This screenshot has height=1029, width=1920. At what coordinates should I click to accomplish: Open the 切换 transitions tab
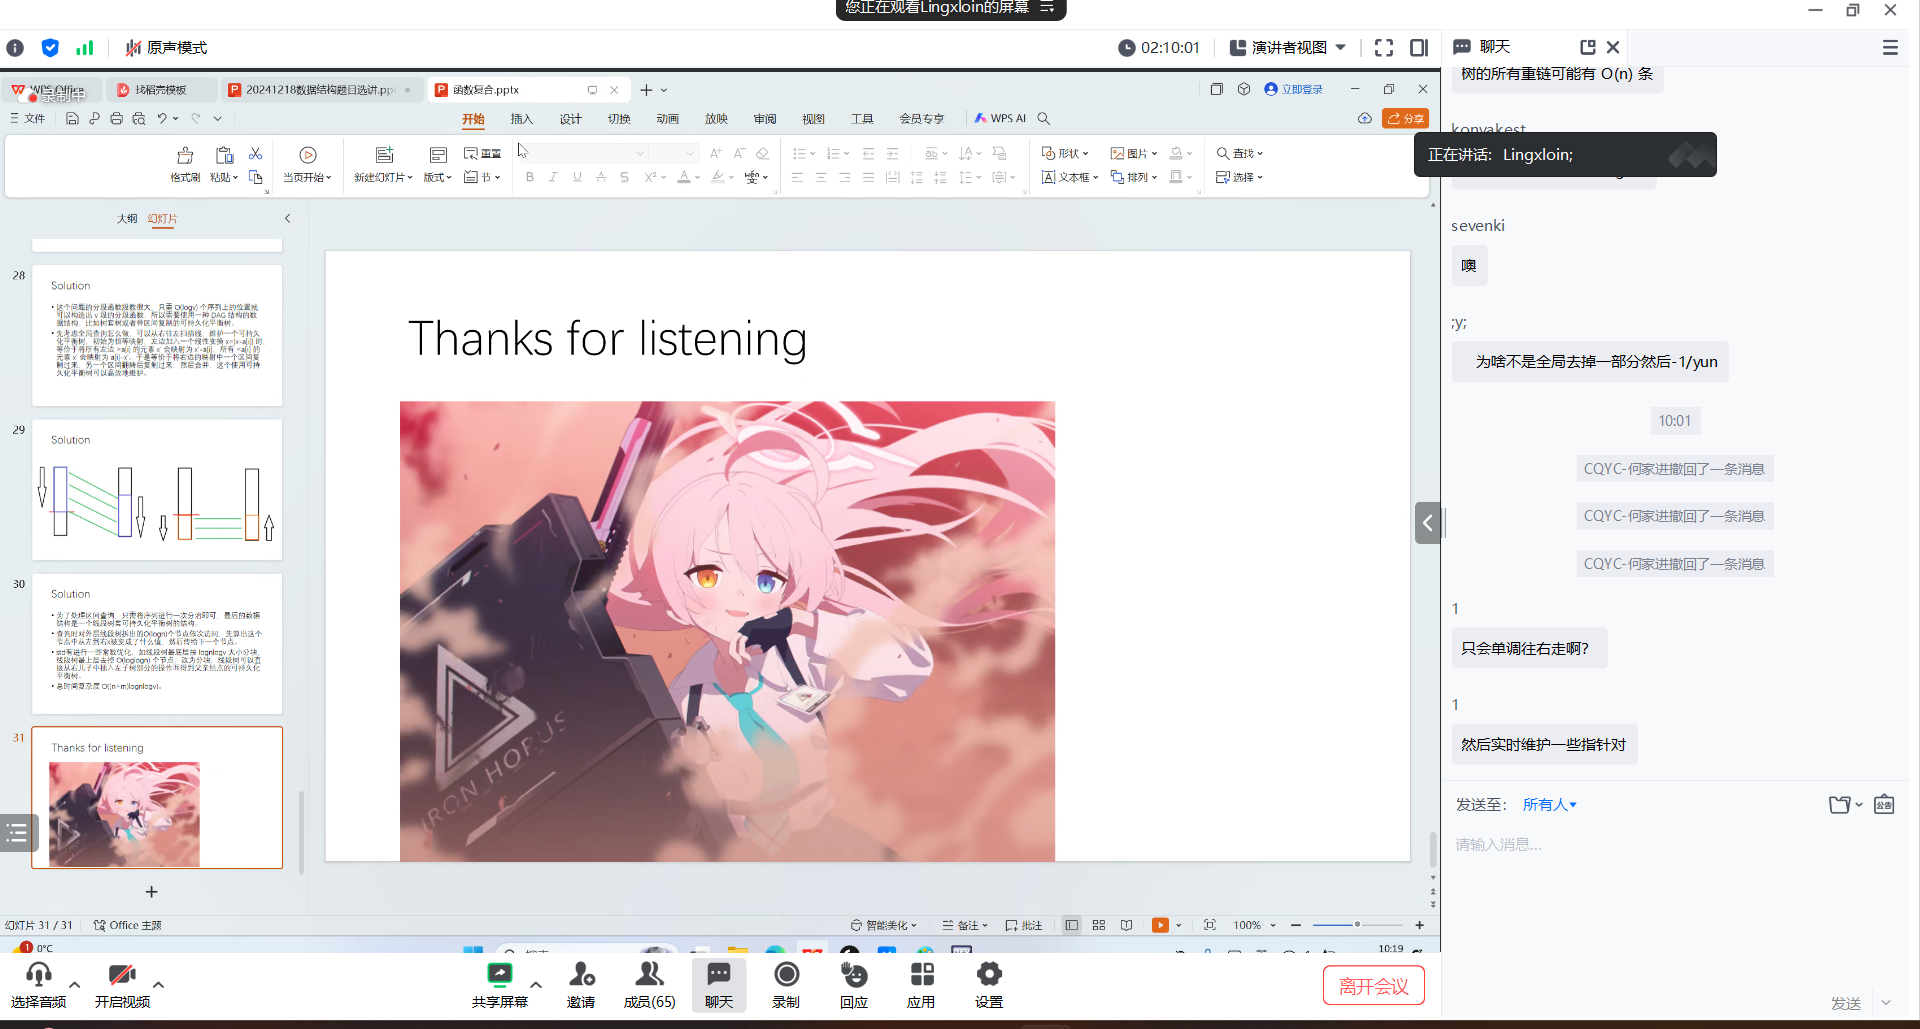(619, 118)
